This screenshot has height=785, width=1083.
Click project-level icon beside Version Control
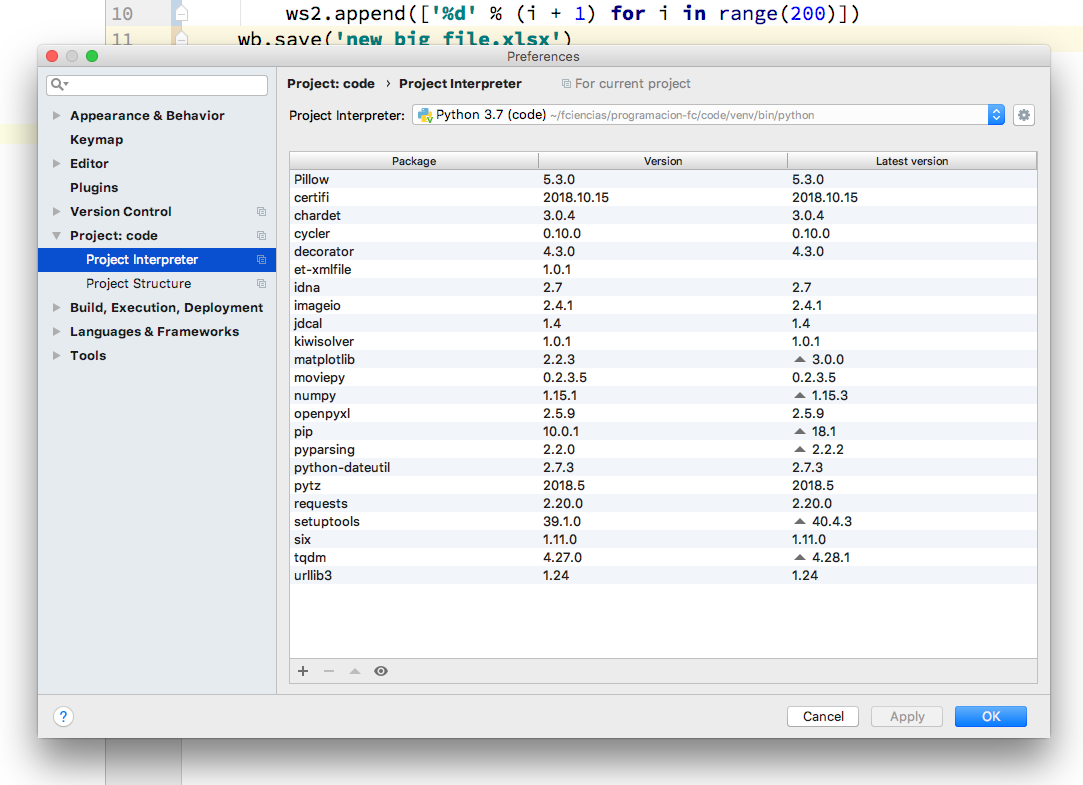[261, 212]
